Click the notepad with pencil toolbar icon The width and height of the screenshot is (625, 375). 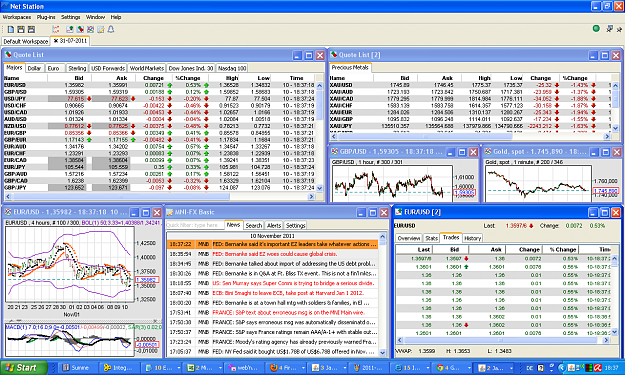click(x=101, y=29)
